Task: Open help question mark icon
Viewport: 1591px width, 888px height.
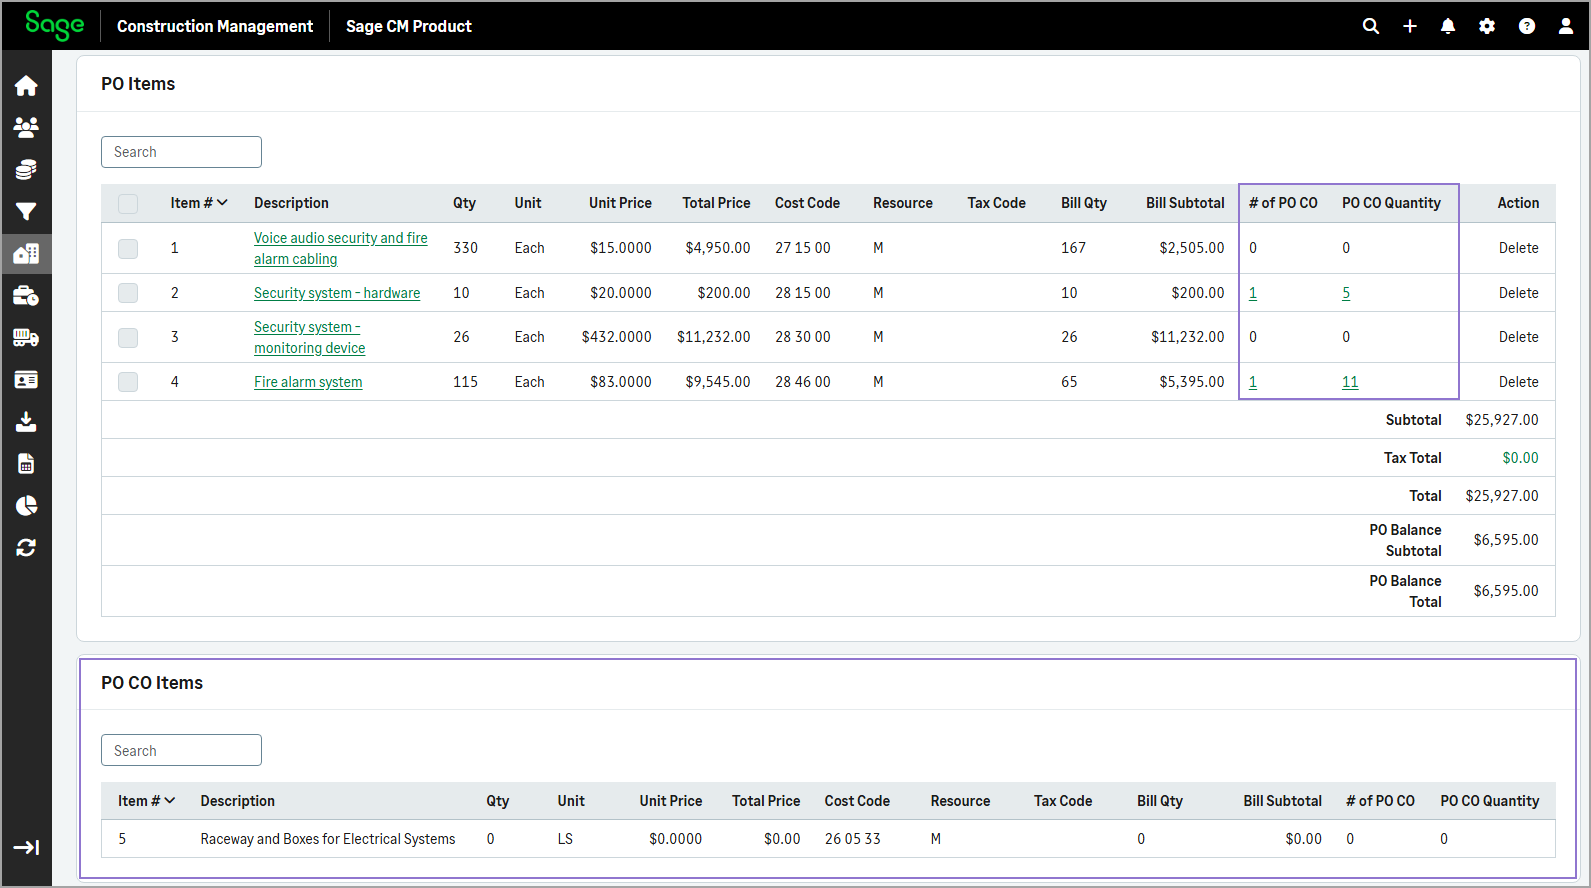Action: (x=1527, y=26)
